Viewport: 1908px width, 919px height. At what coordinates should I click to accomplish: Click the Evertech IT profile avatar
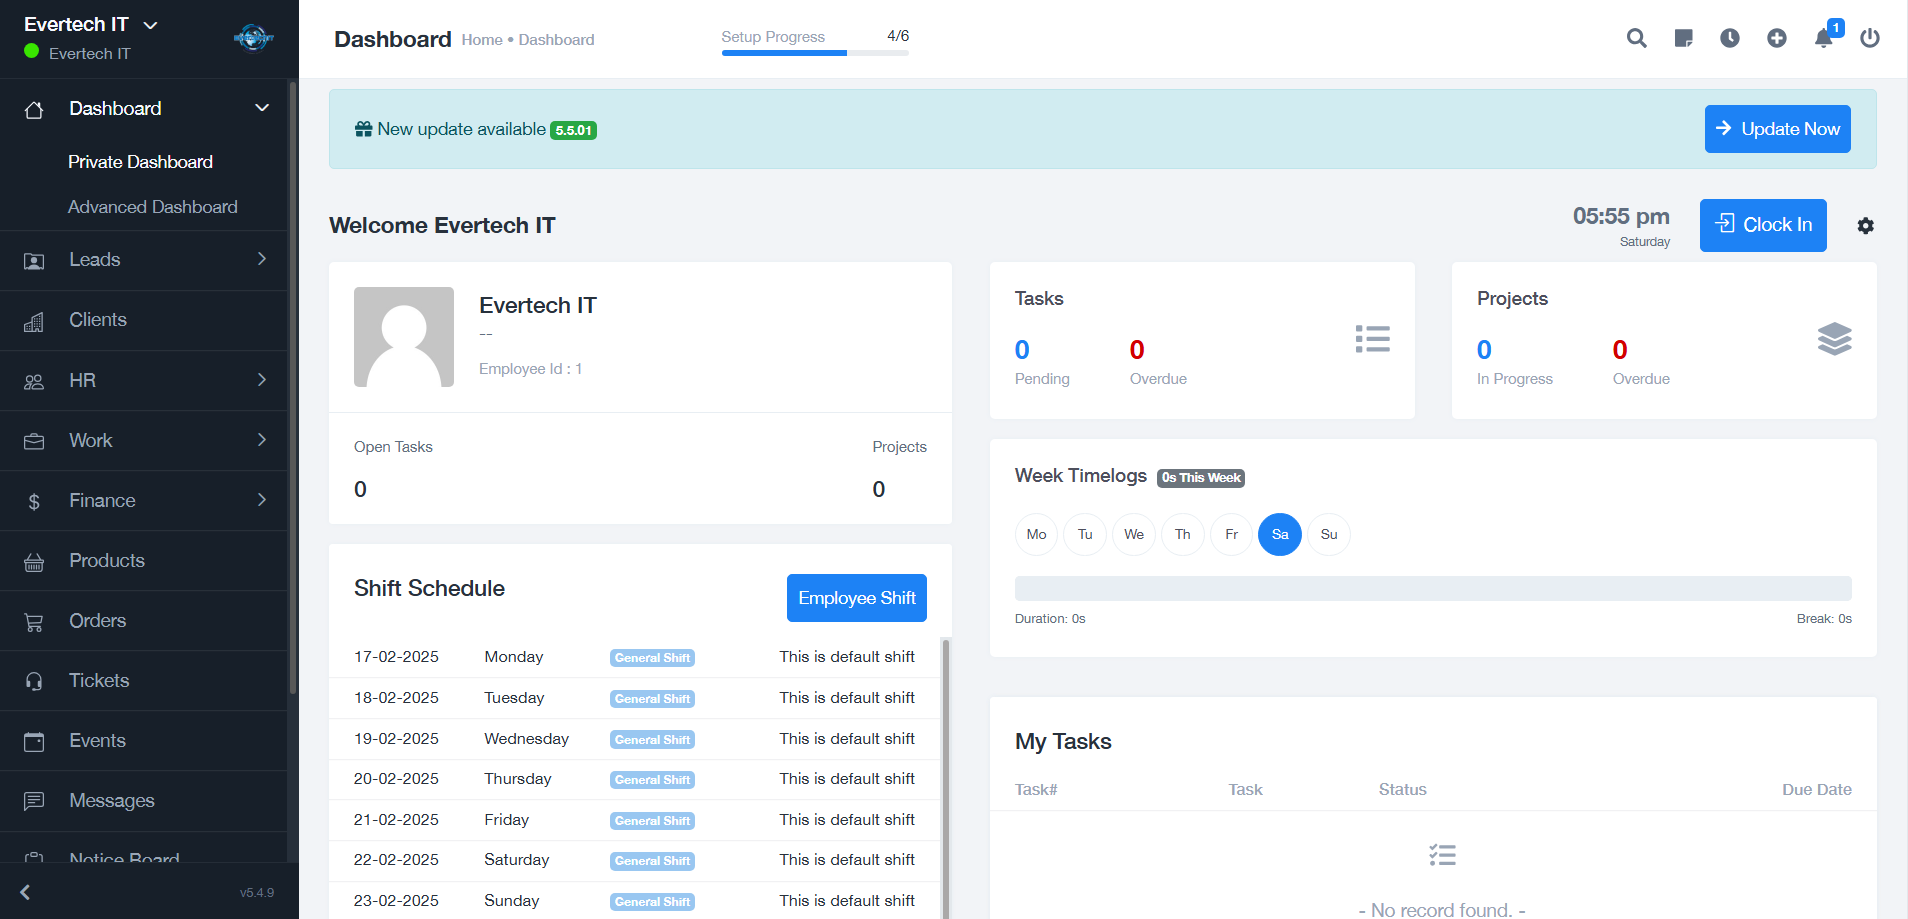pyautogui.click(x=404, y=337)
